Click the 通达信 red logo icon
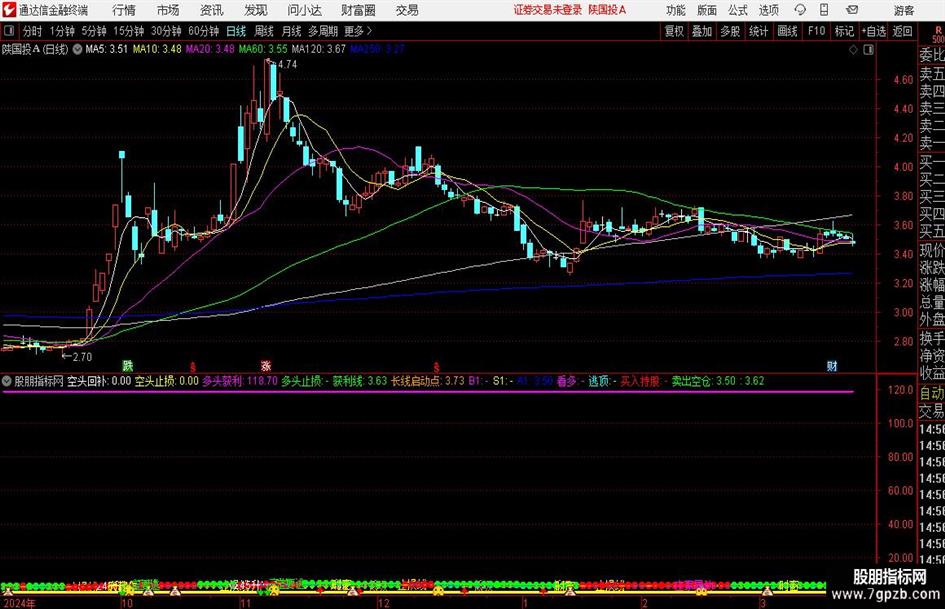This screenshot has height=609, width=945. pos(8,10)
